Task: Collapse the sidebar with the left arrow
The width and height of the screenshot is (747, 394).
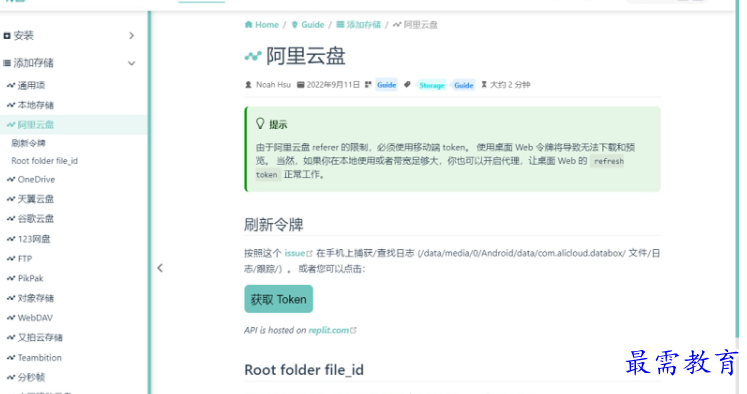Action: click(x=160, y=268)
